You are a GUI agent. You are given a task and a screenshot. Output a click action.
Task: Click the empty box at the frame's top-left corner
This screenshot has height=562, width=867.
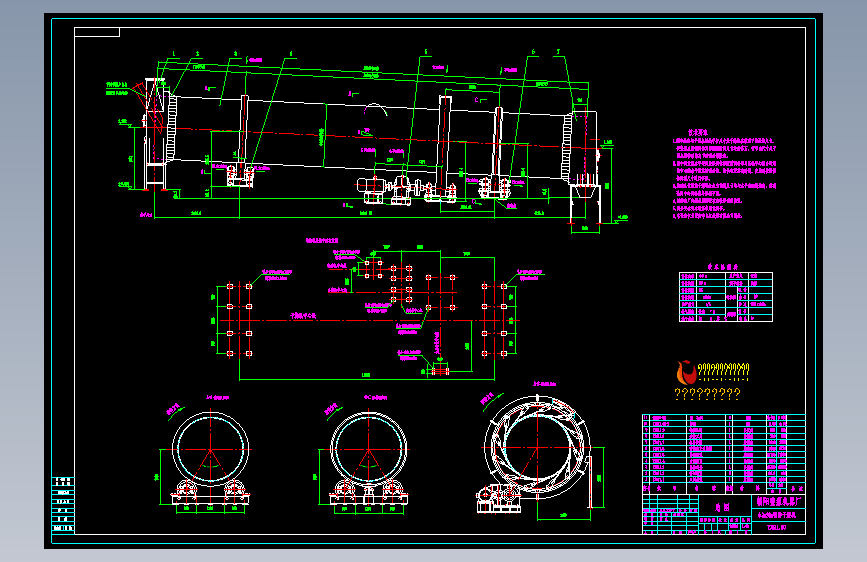[x=97, y=32]
